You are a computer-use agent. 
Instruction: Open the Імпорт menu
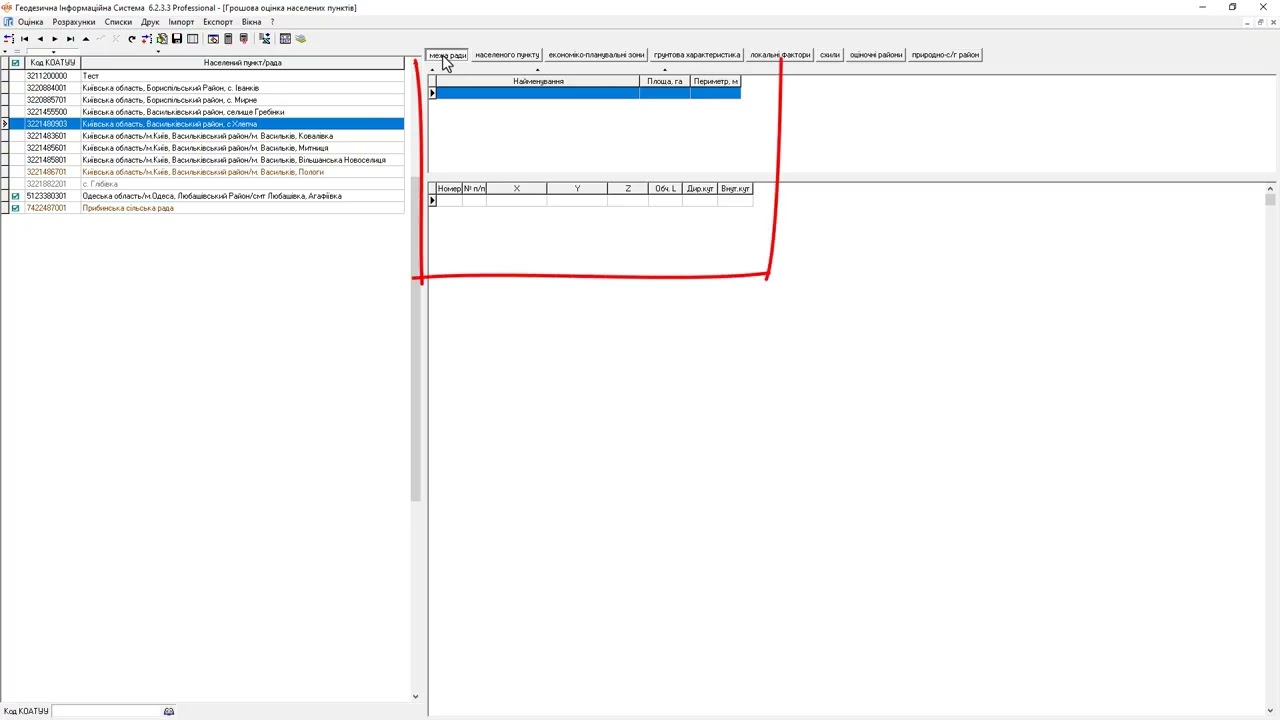181,22
